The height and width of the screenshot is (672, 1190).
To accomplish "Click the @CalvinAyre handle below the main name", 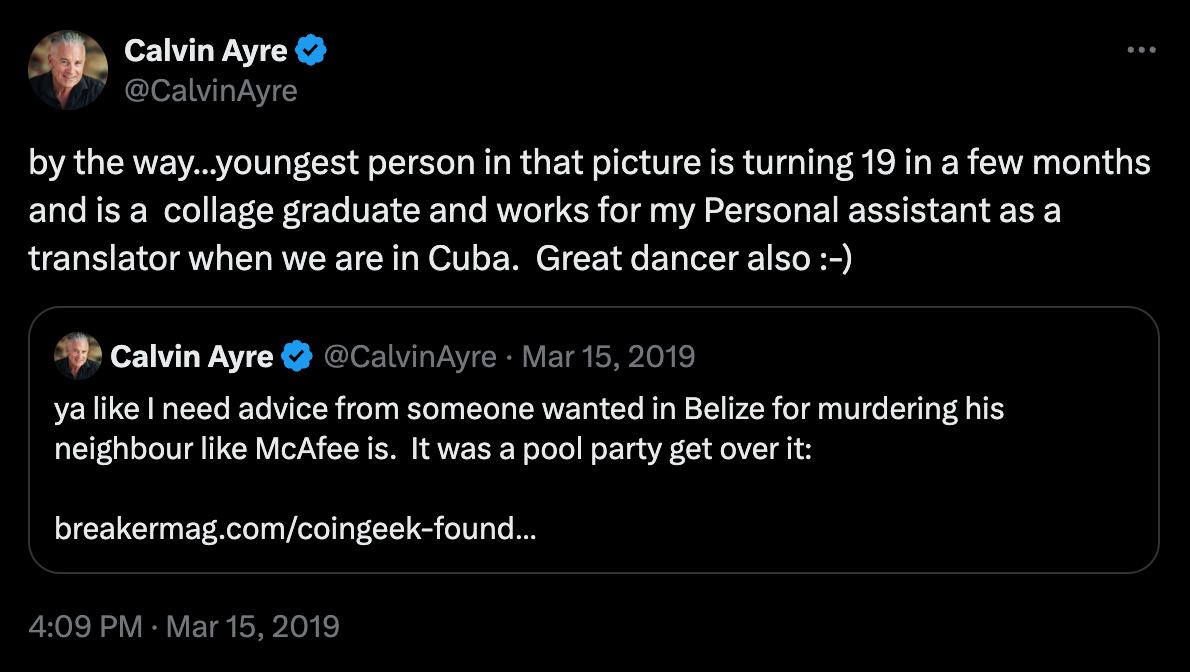I will click(210, 91).
